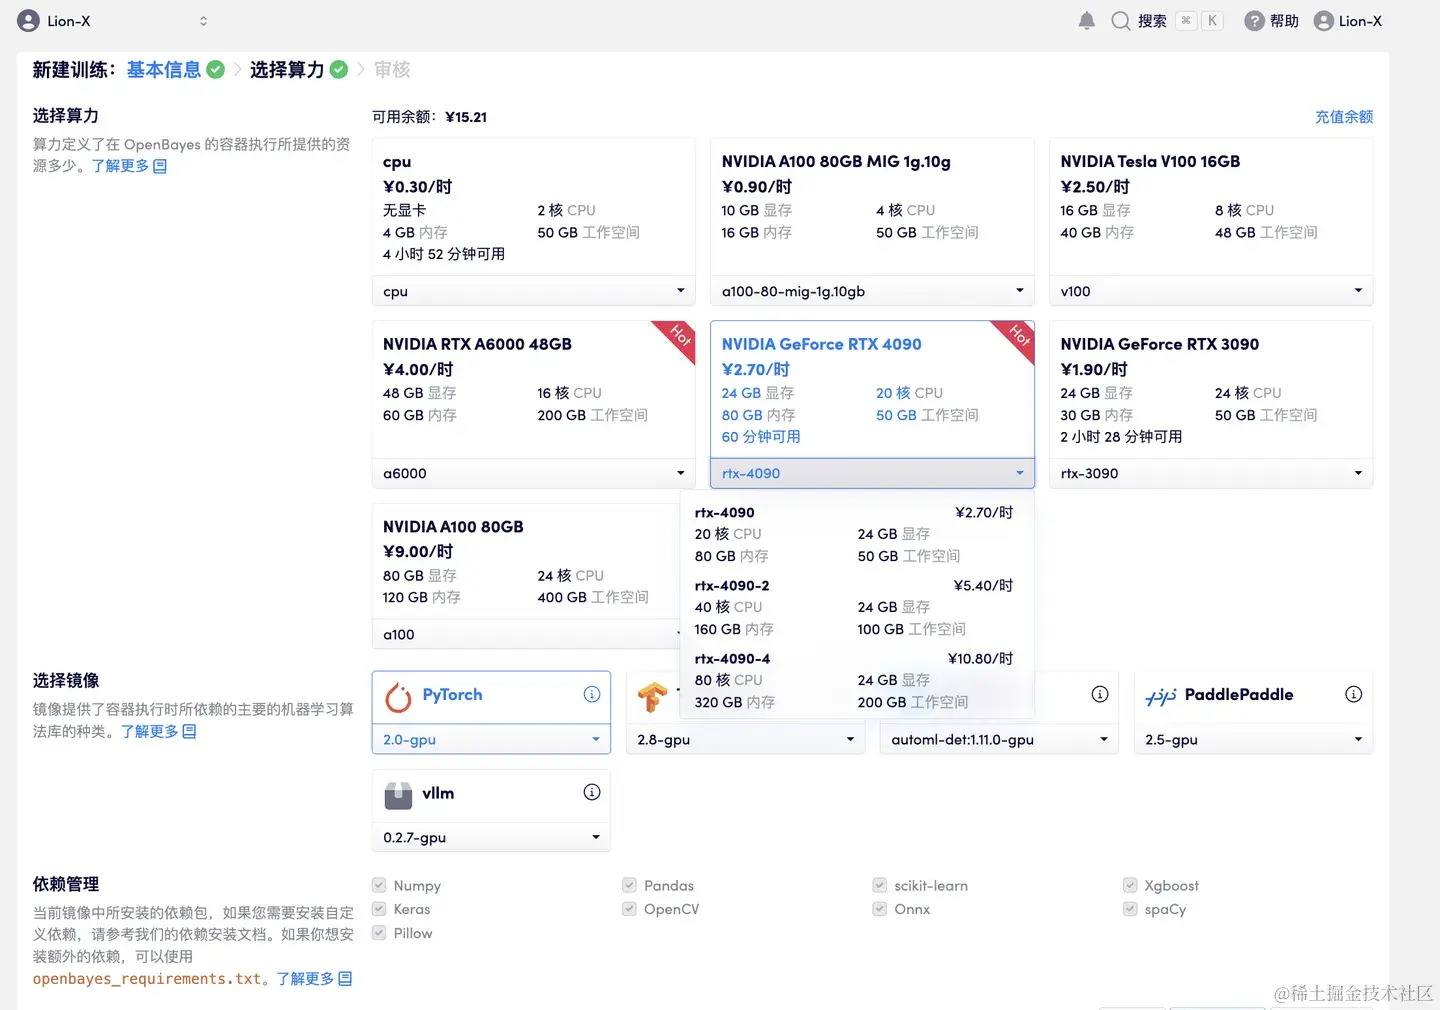Click the 充值余额 link
The height and width of the screenshot is (1010, 1440).
[1344, 117]
